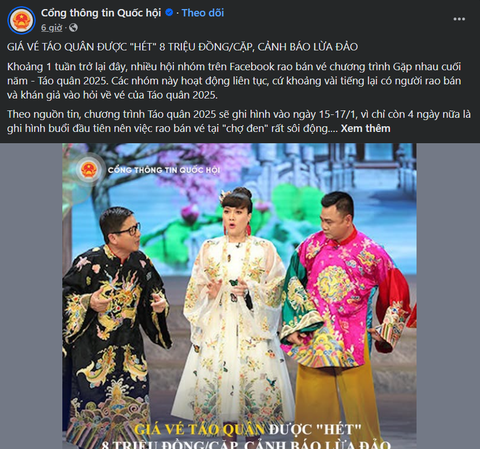Click the blue verified badge
This screenshot has width=480, height=449.
click(169, 13)
